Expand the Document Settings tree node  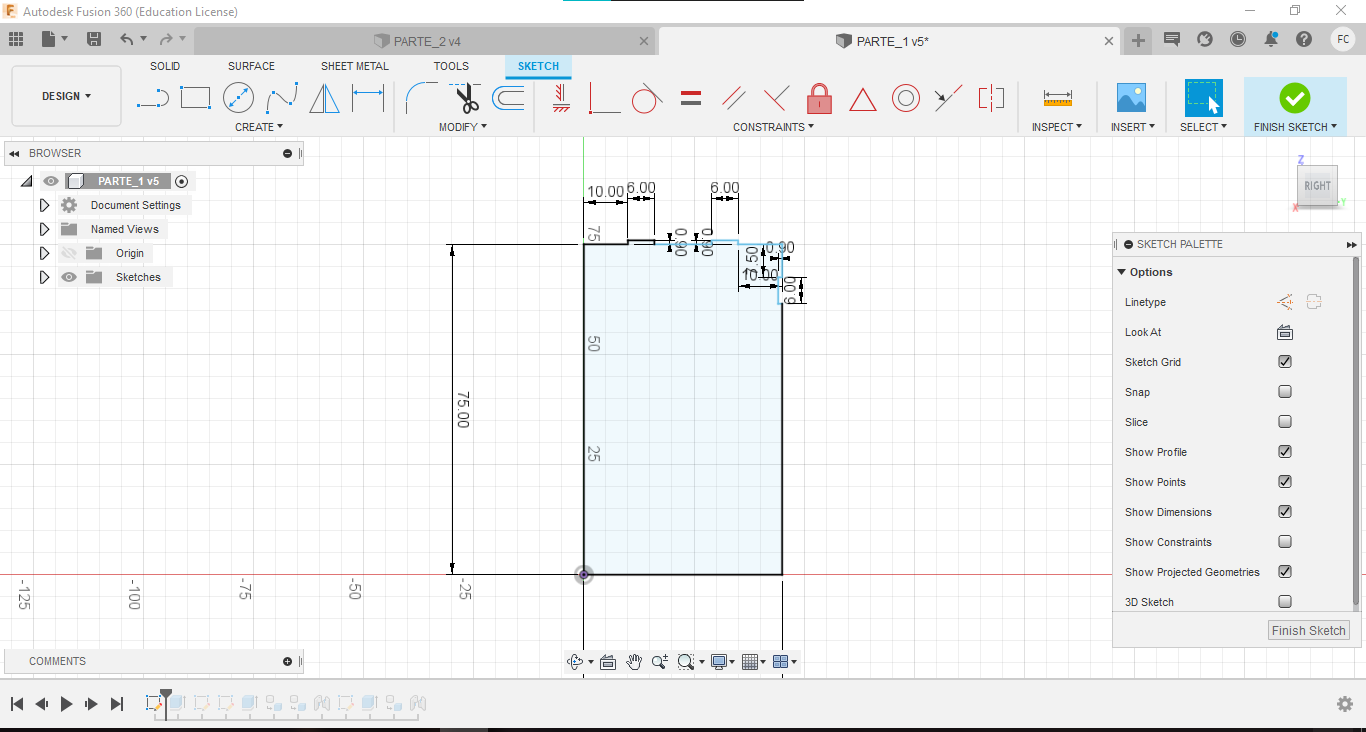pyautogui.click(x=44, y=205)
